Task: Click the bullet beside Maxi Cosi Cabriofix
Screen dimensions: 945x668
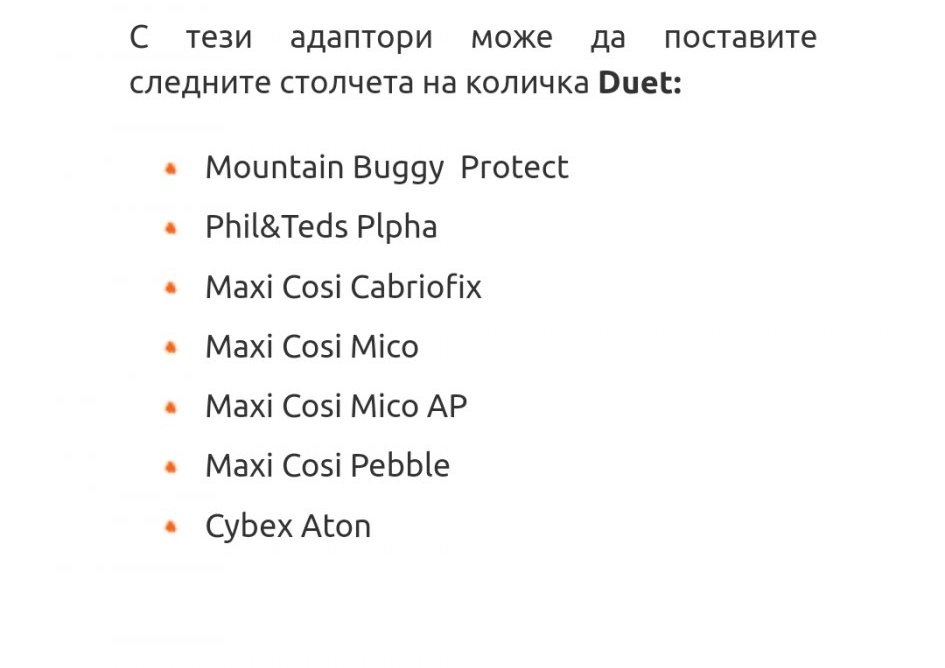Action: [171, 288]
